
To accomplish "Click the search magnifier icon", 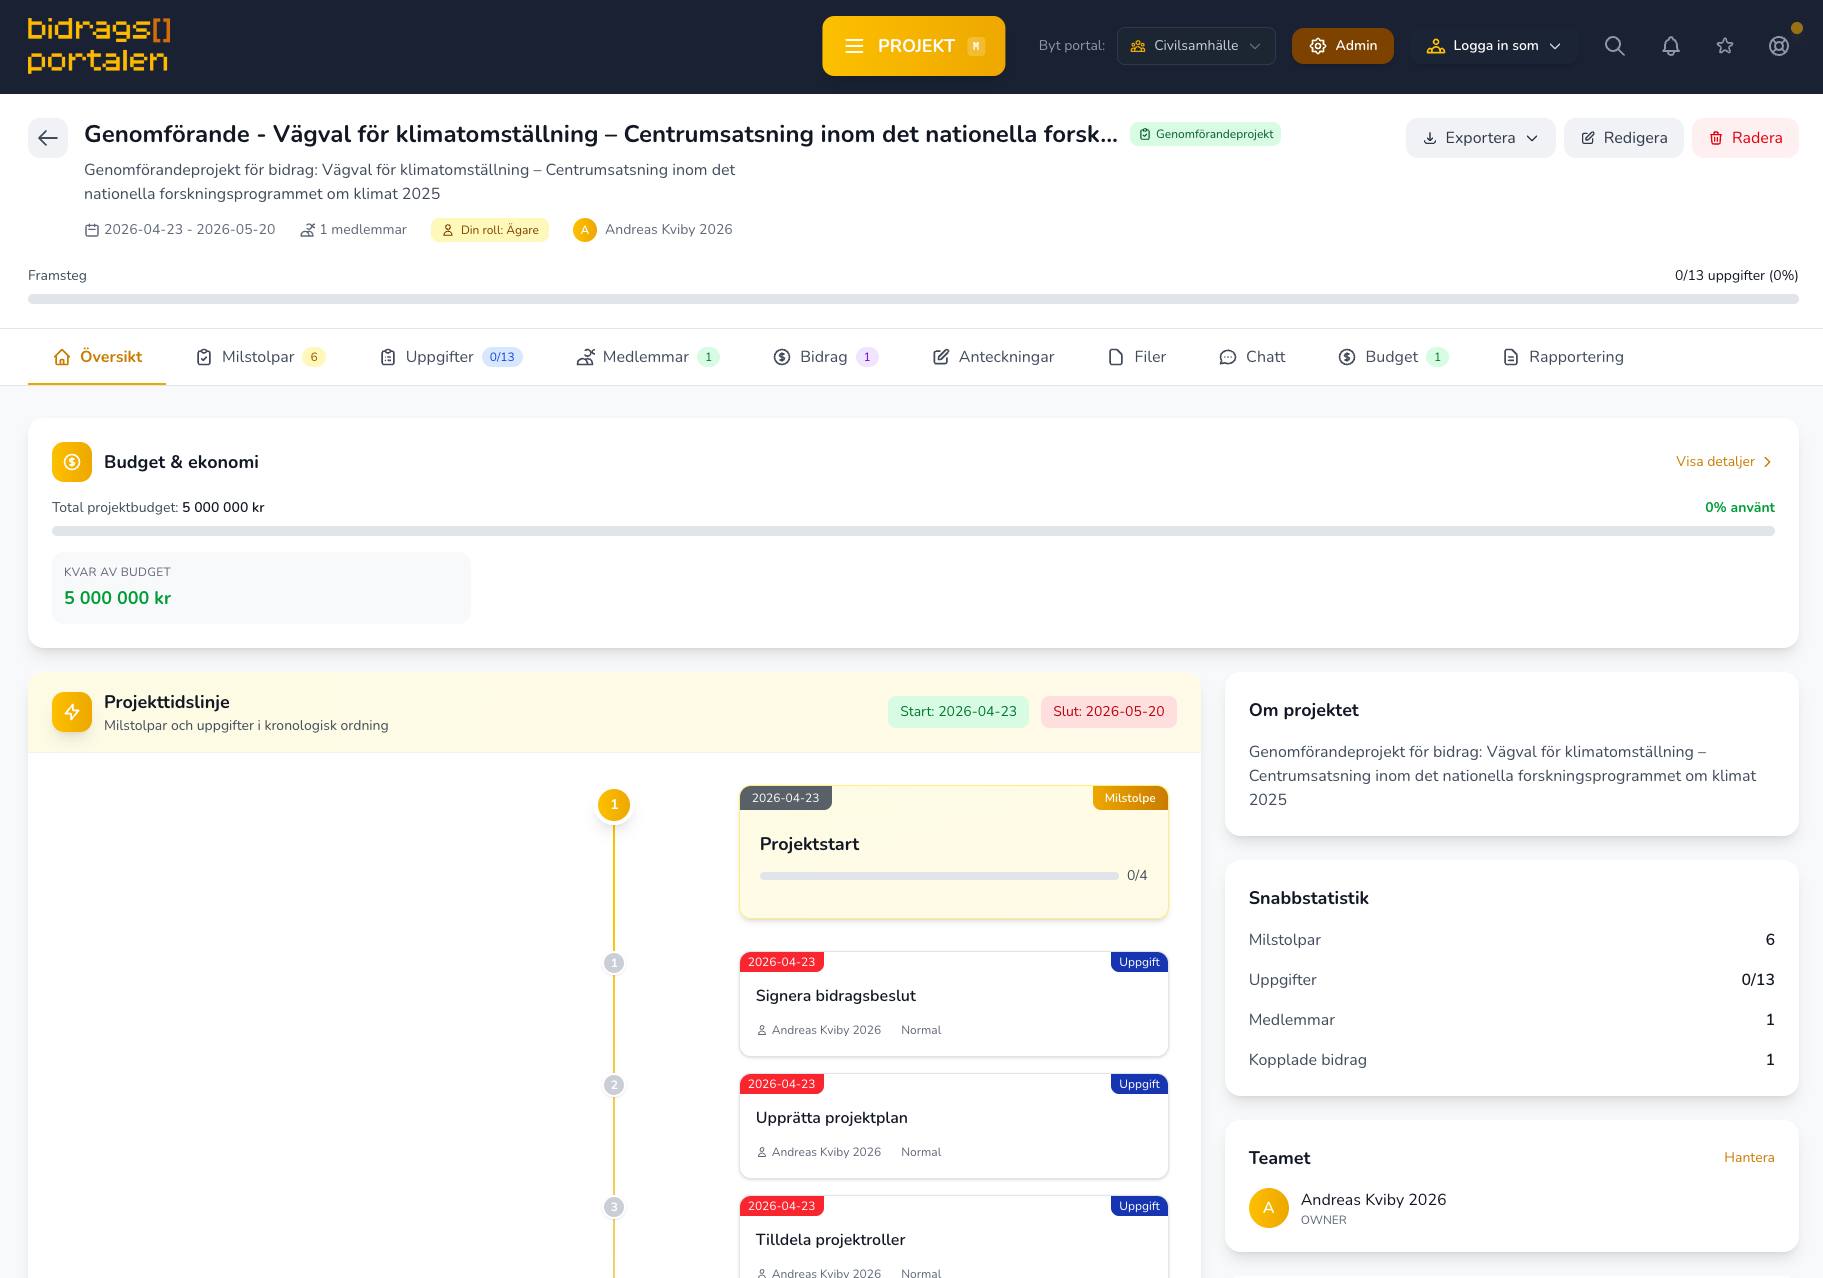I will 1614,46.
